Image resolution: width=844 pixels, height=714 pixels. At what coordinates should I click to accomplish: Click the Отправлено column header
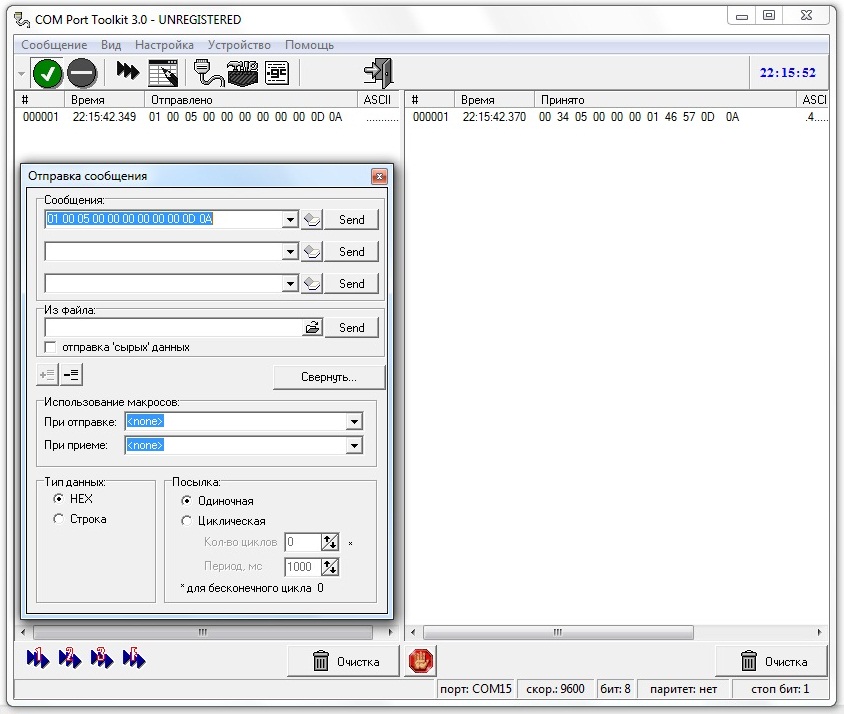tap(251, 100)
